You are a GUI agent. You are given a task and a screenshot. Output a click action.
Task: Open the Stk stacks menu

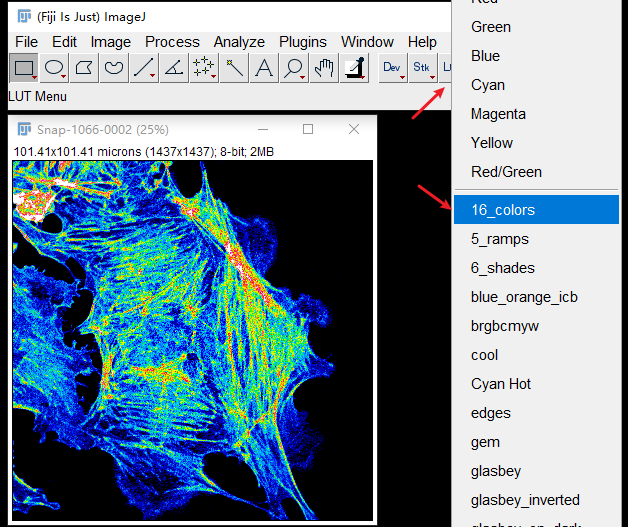(x=423, y=68)
